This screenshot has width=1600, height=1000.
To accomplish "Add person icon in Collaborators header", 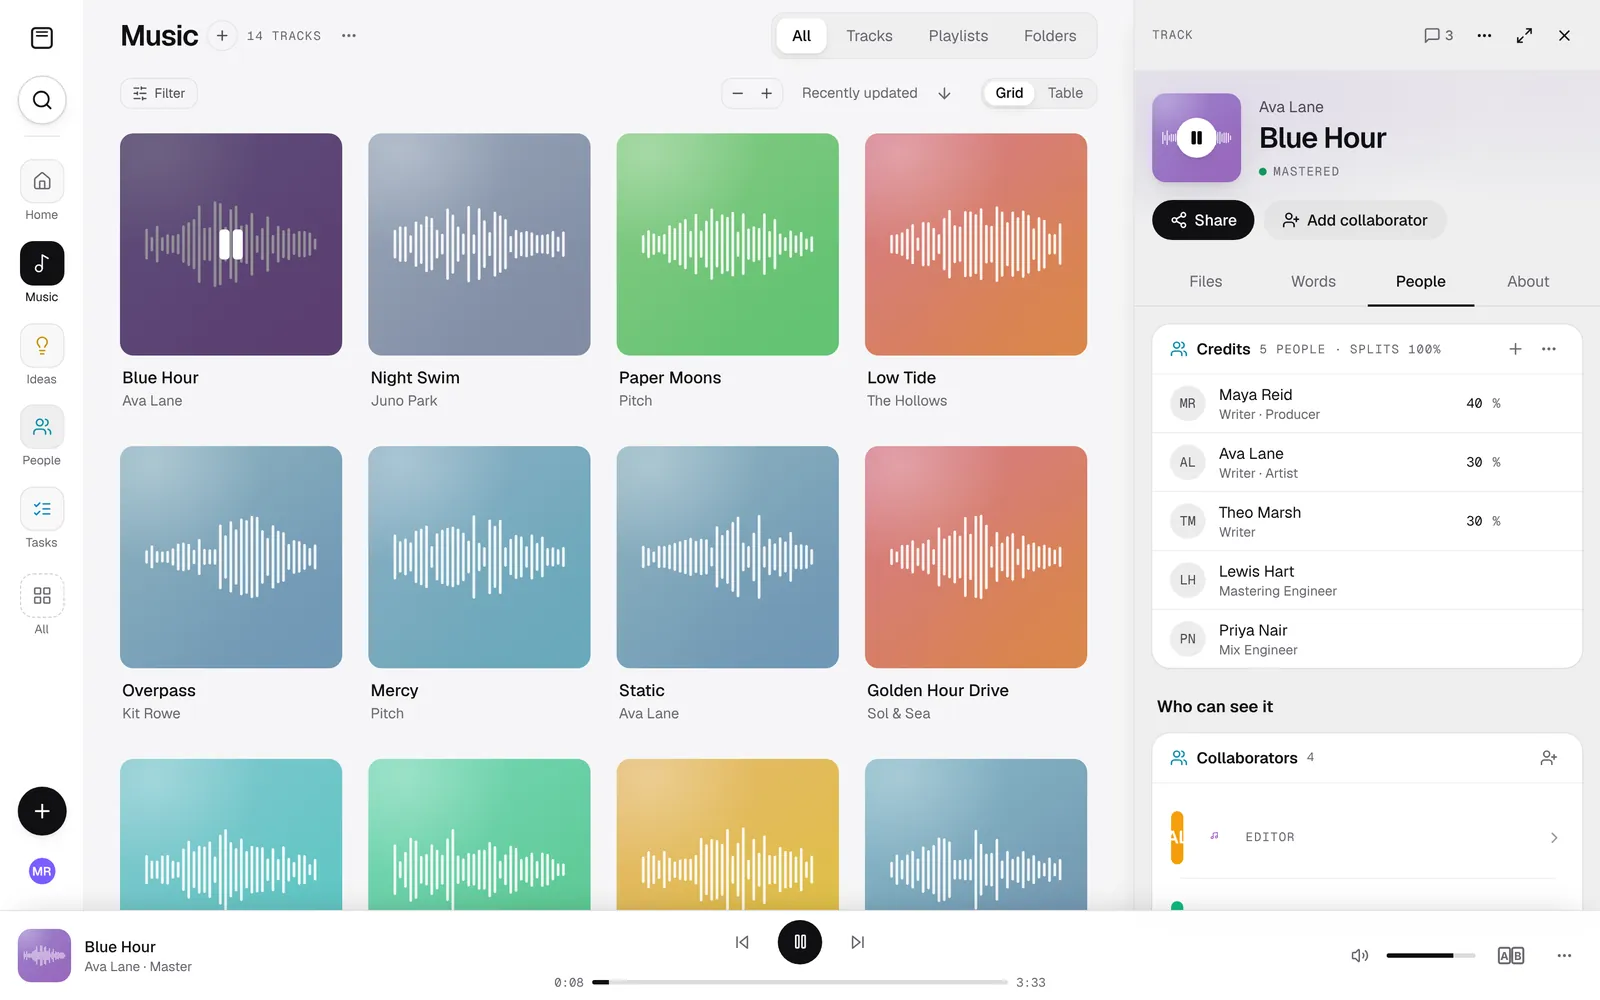I will click(1549, 758).
